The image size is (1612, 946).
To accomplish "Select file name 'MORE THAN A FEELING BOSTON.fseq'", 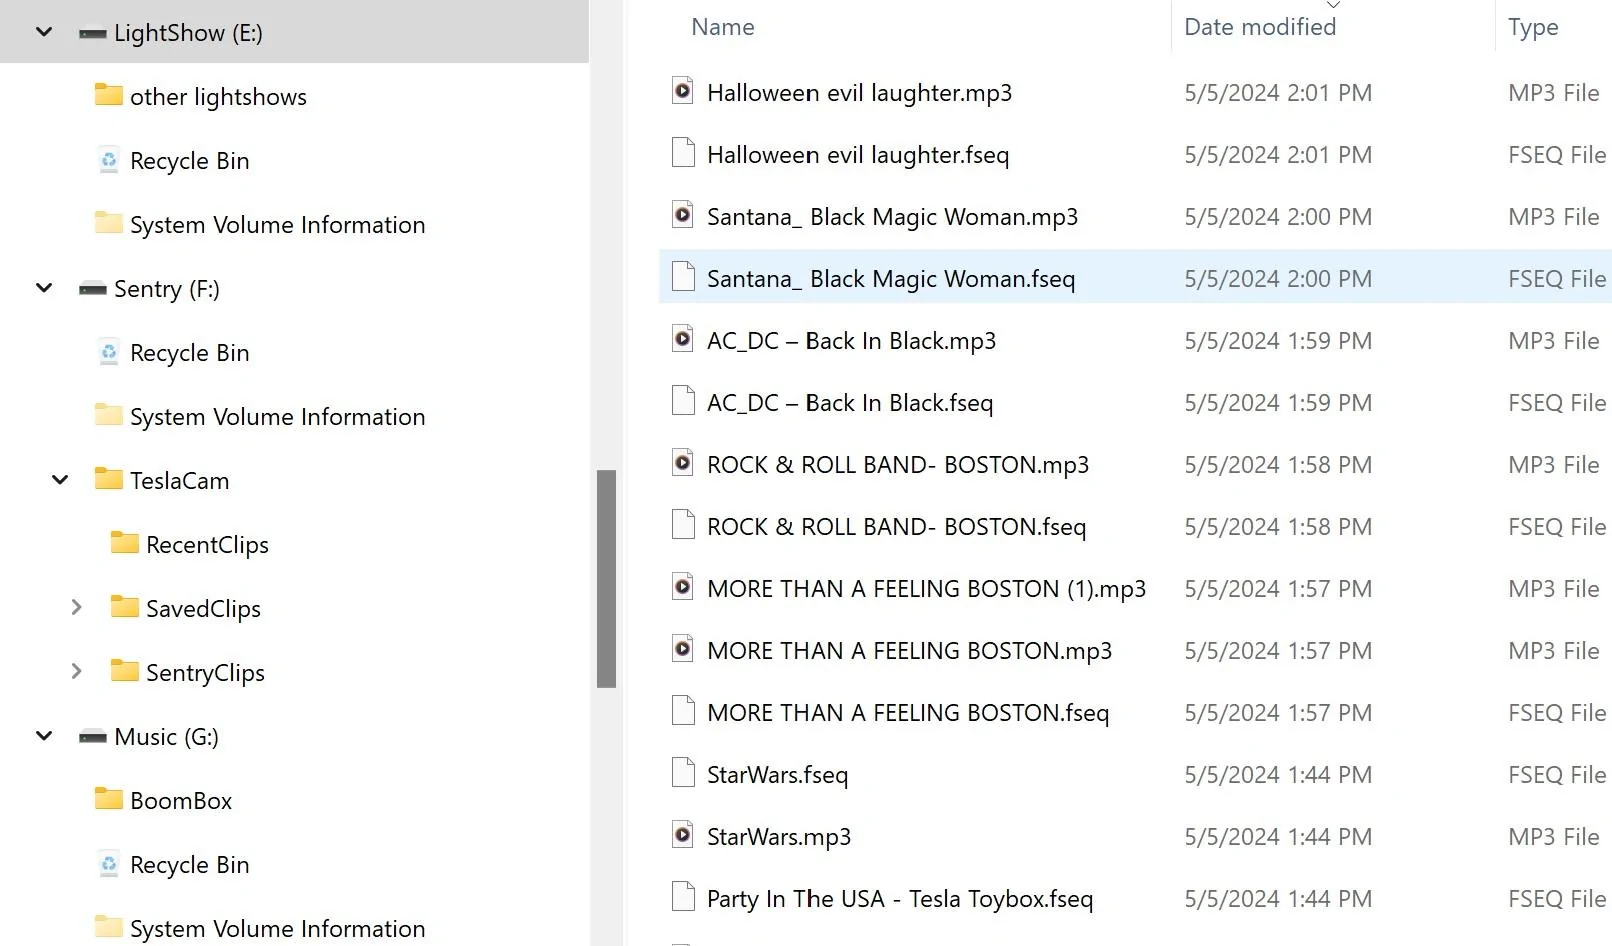I will [908, 713].
